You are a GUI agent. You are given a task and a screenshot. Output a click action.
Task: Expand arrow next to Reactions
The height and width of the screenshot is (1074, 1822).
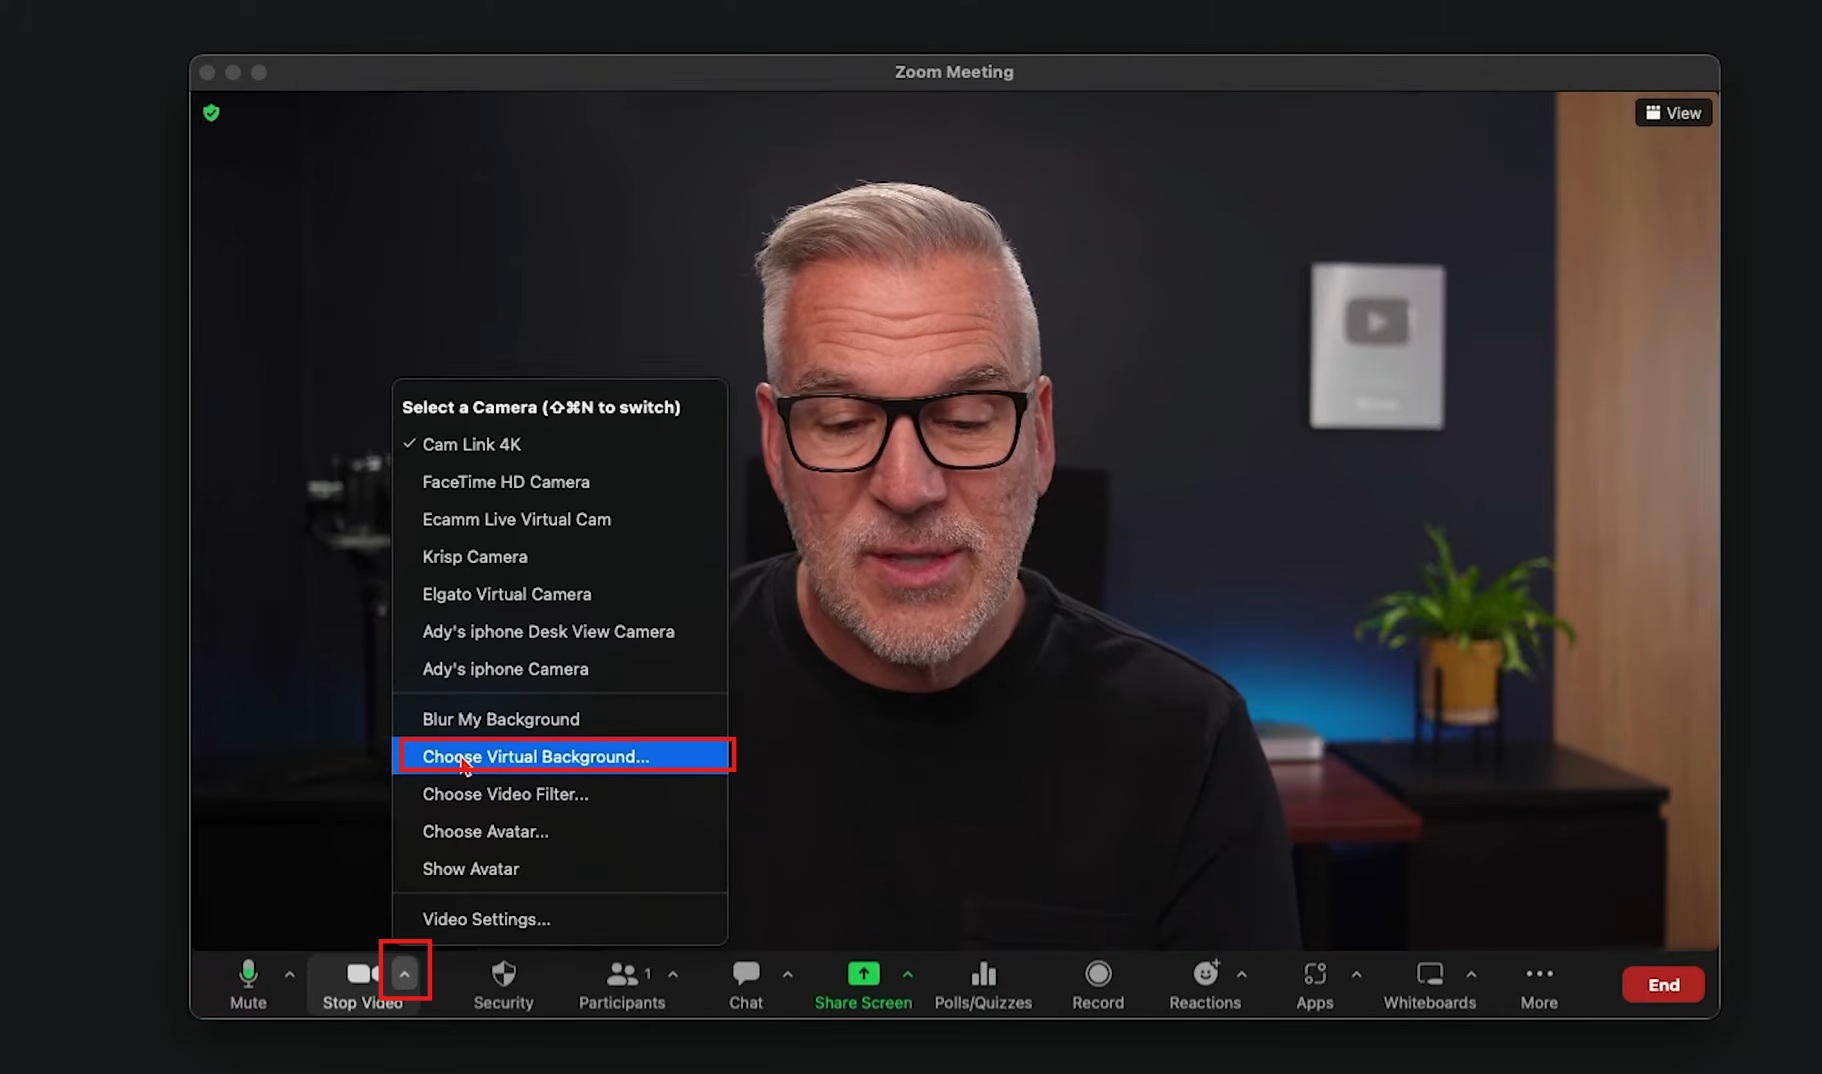(1242, 974)
